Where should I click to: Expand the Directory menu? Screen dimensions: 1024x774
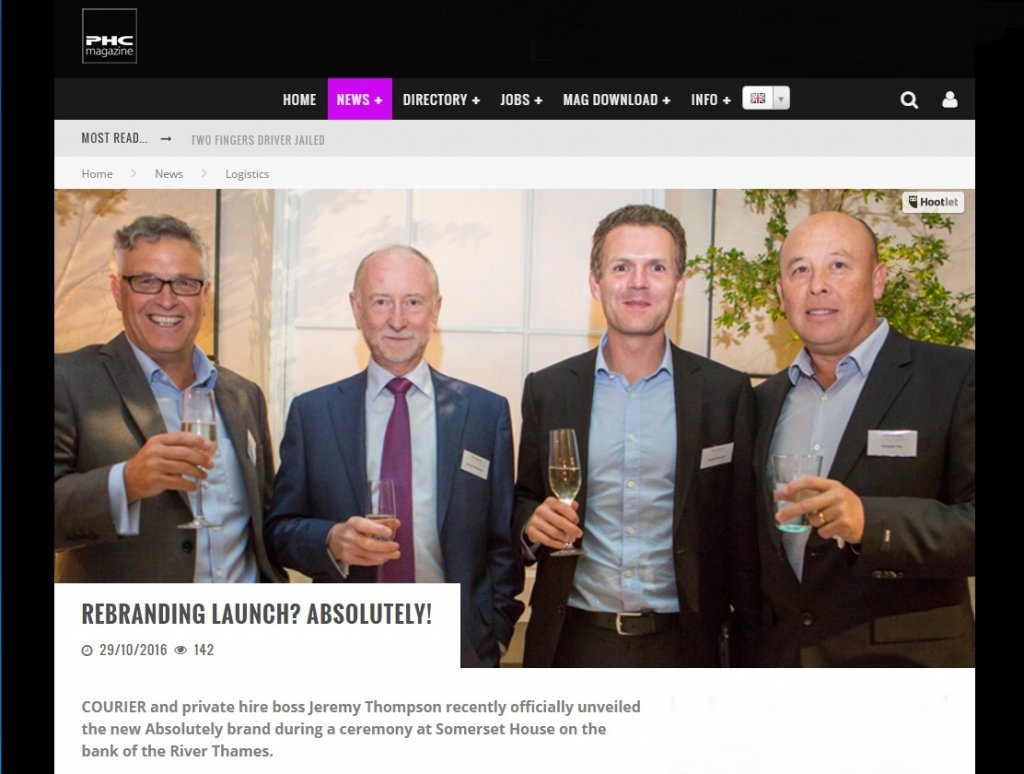pyautogui.click(x=441, y=99)
